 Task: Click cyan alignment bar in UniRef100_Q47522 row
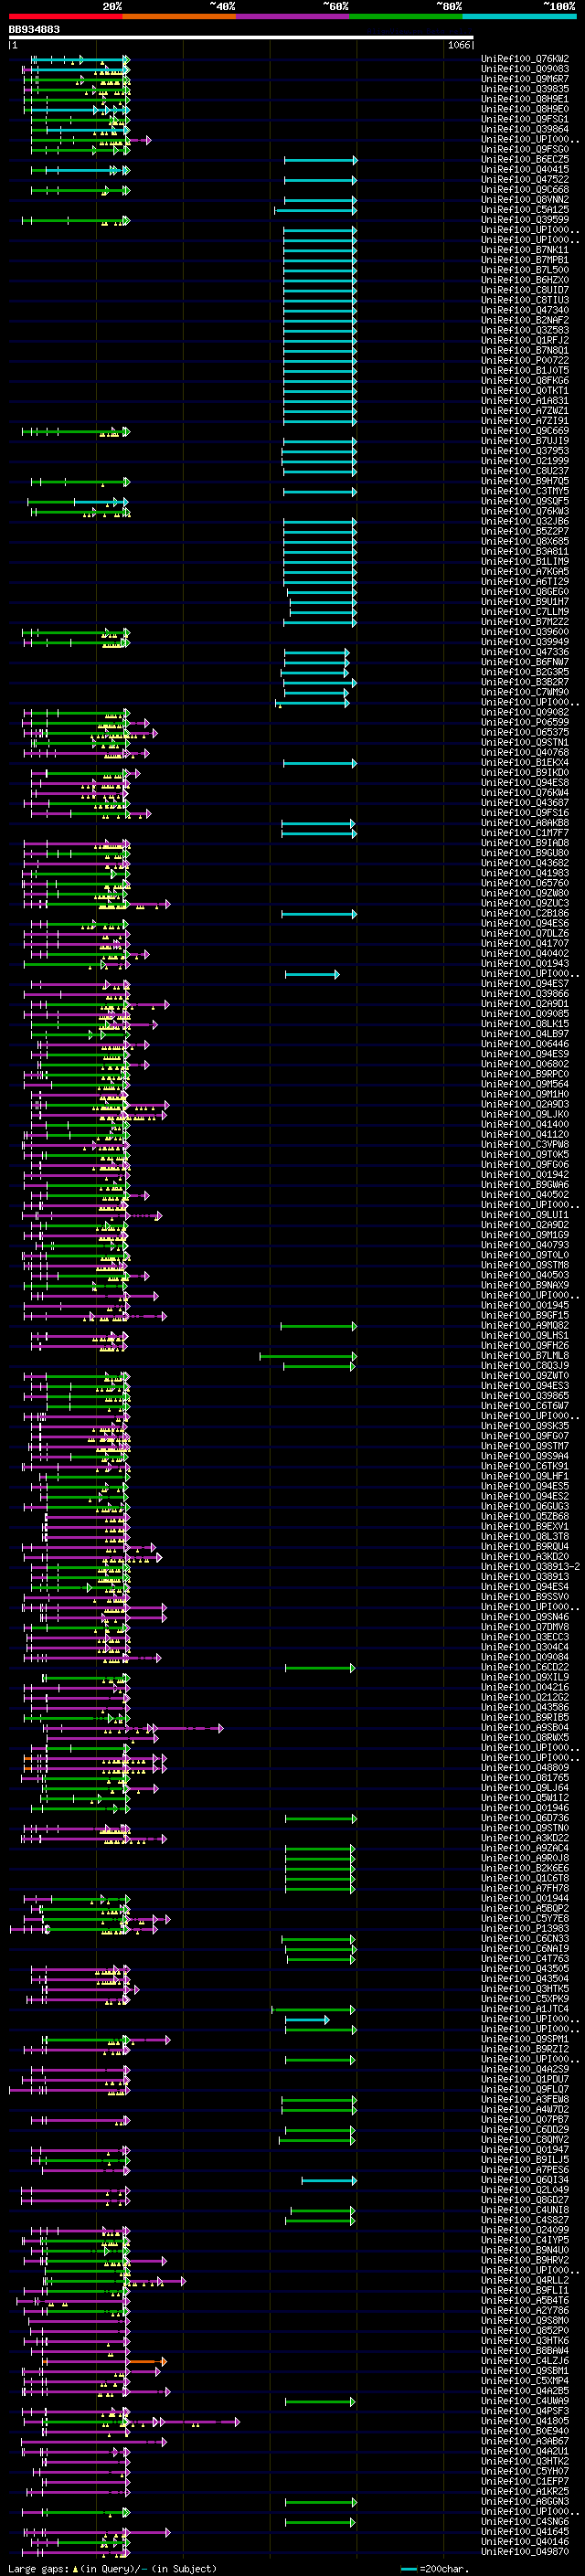(x=320, y=180)
